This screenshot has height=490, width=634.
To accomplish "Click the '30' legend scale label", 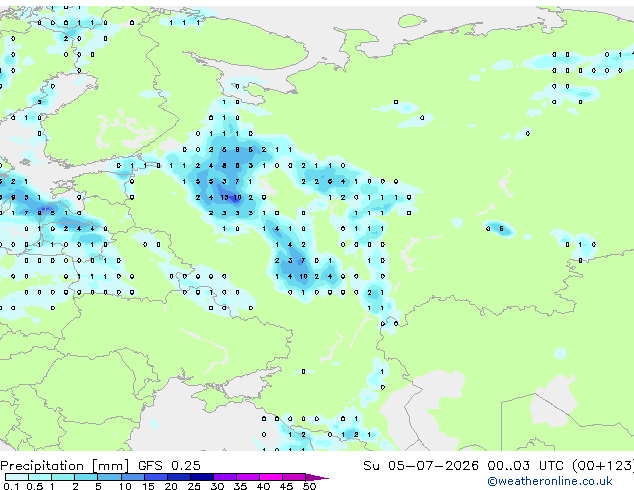I will click(x=217, y=486).
